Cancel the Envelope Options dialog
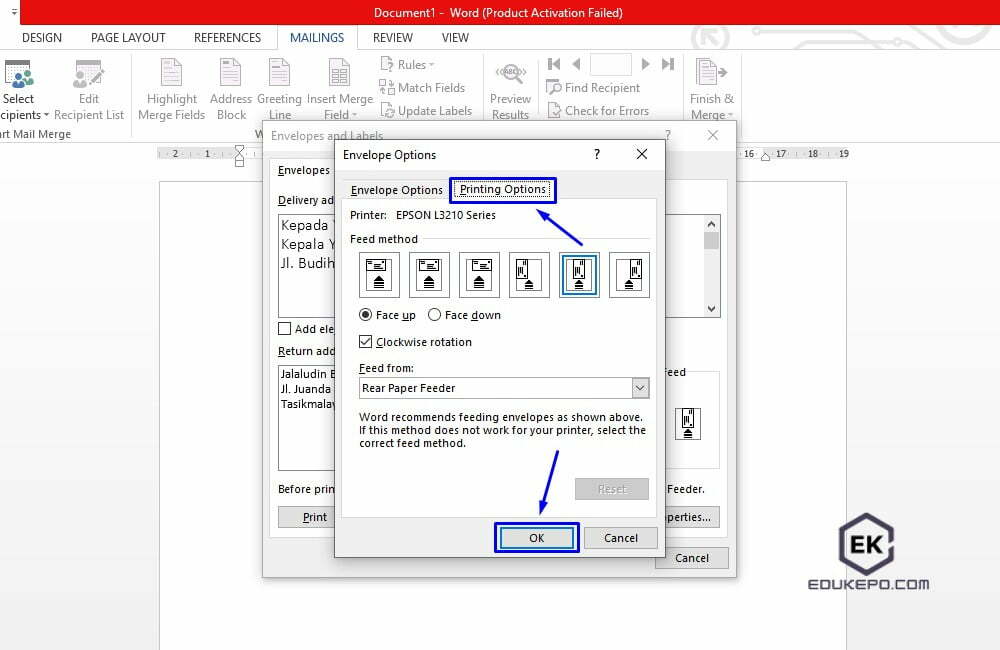Screen dimensions: 1000x650 click(620, 537)
